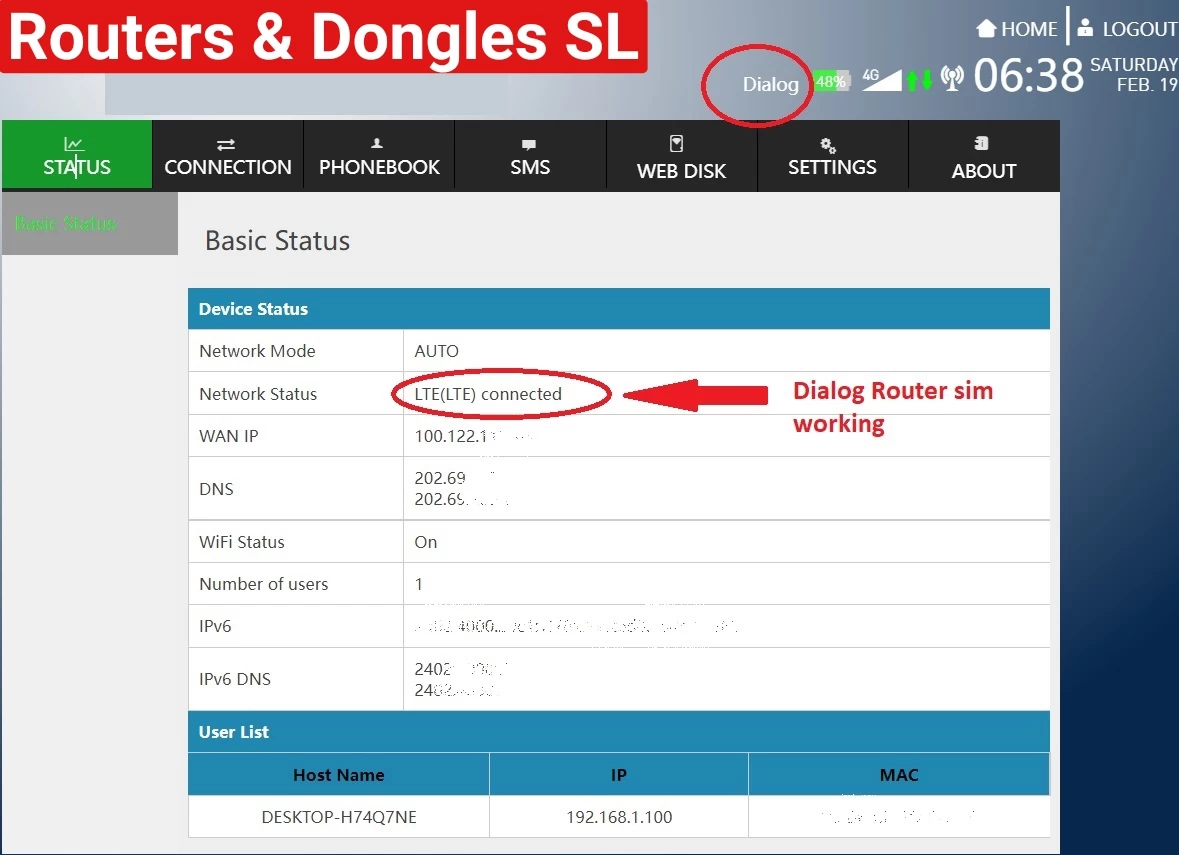Open the ABOUT tab
The width and height of the screenshot is (1179, 855).
tap(984, 155)
